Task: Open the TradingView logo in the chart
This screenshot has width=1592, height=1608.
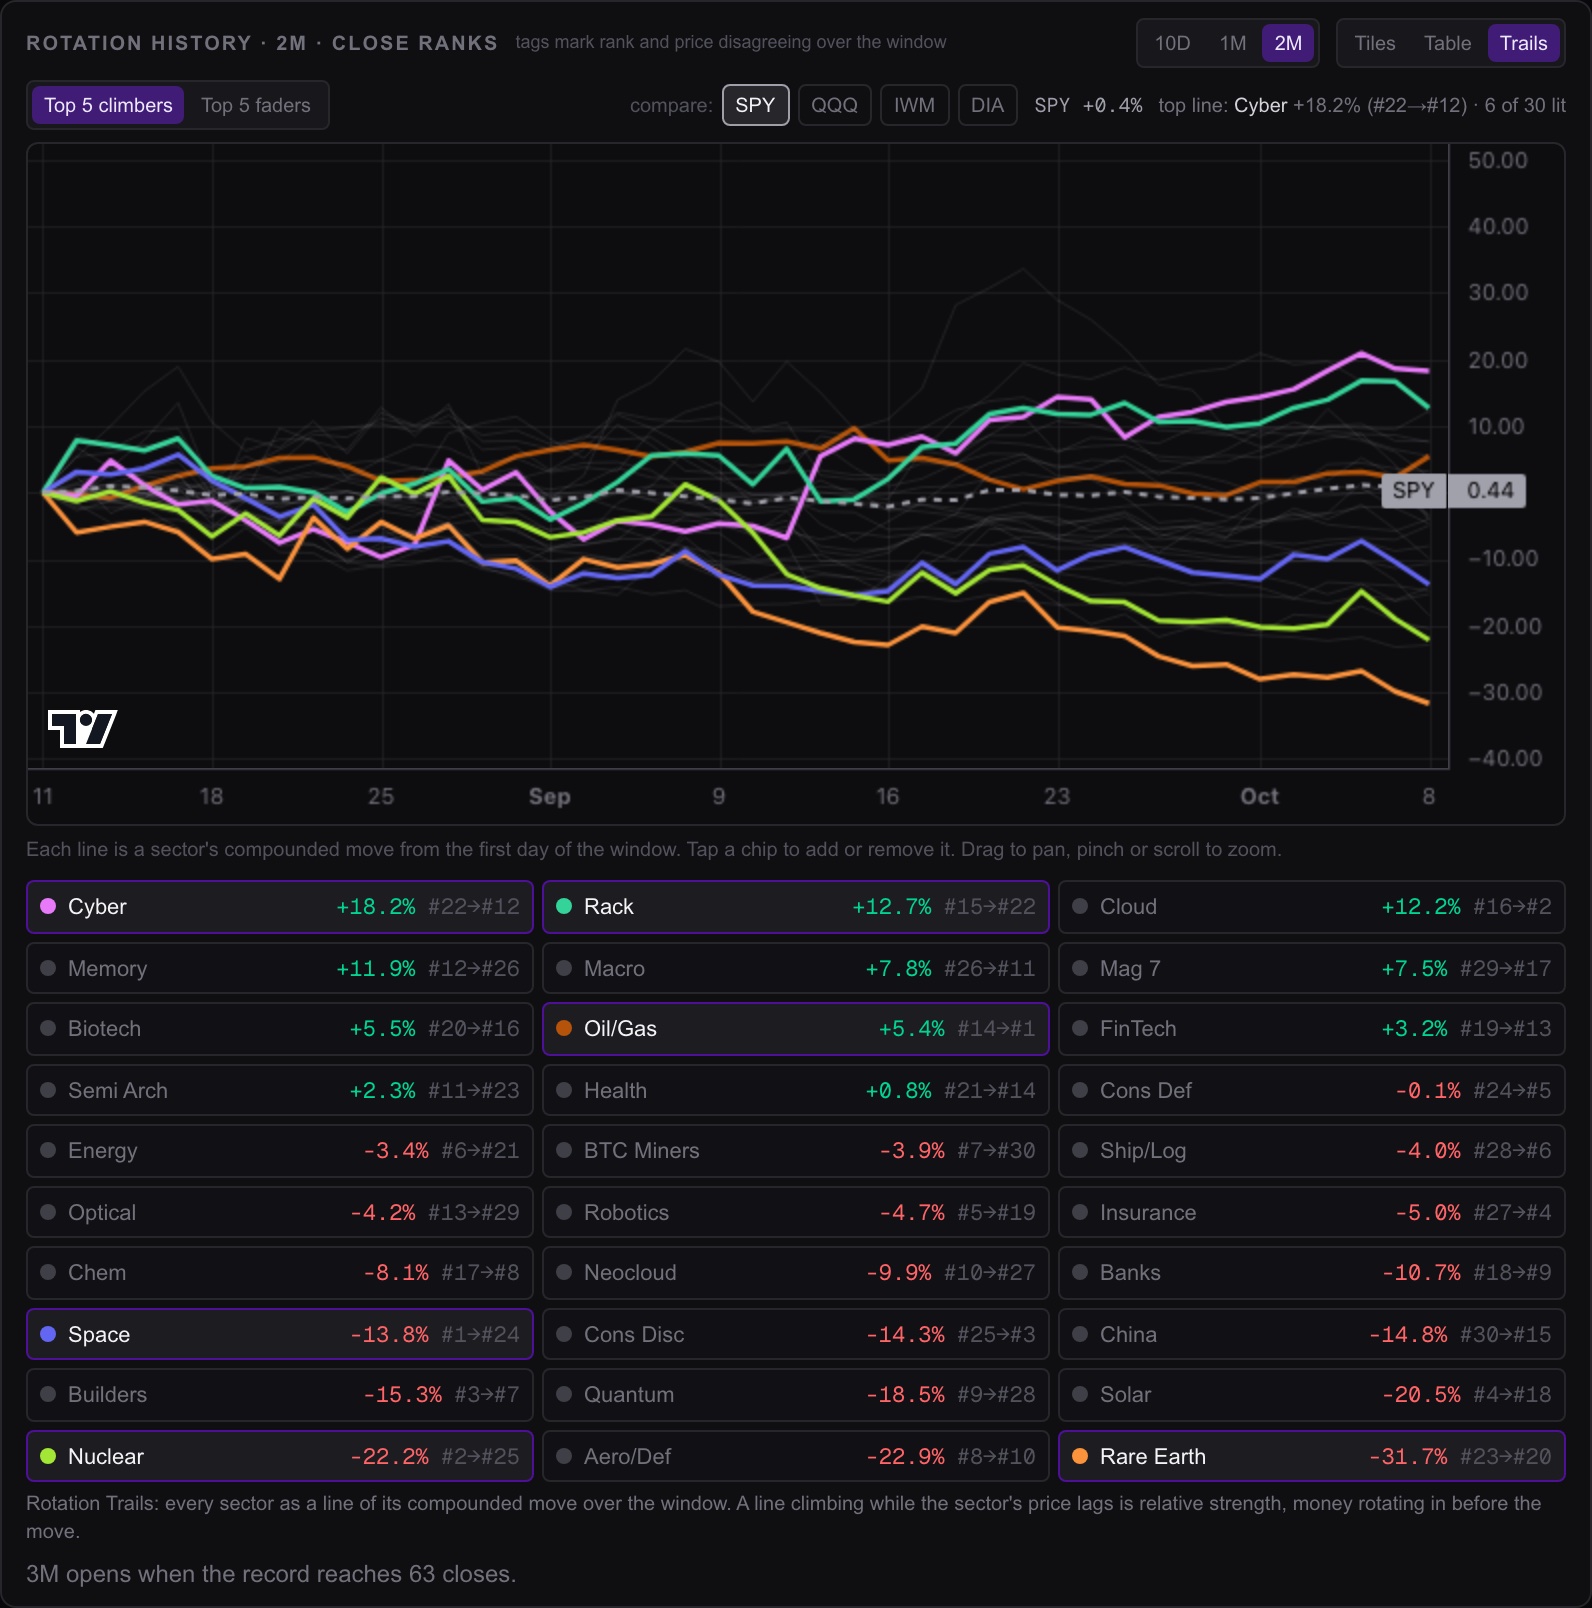Action: pyautogui.click(x=82, y=728)
